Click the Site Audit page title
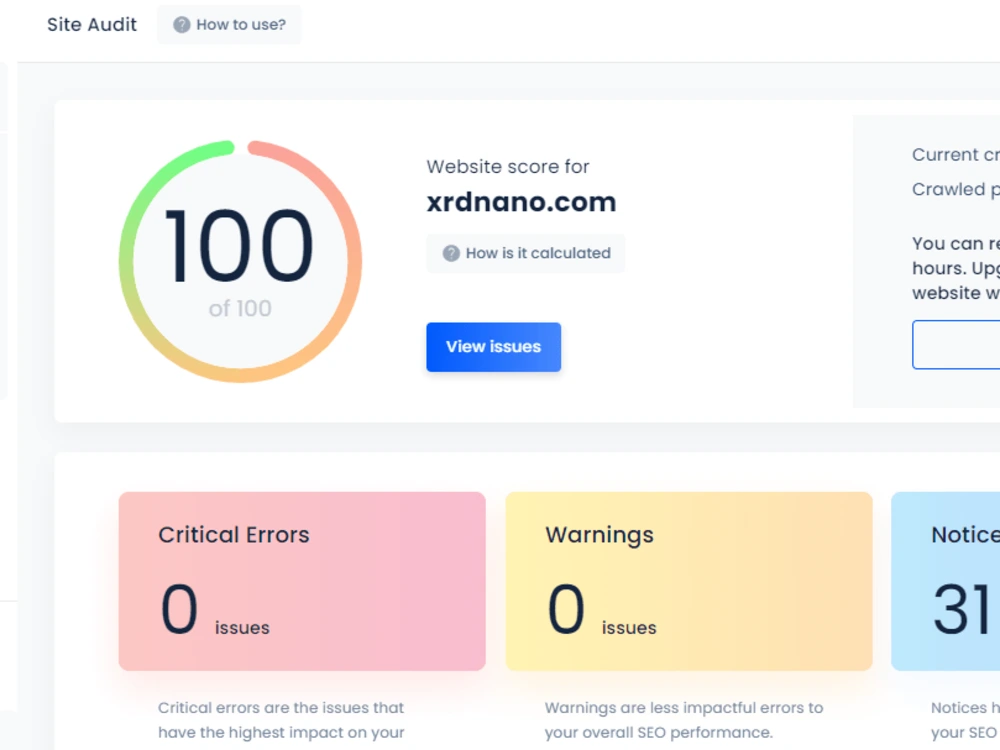Image resolution: width=1000 pixels, height=750 pixels. tap(92, 24)
